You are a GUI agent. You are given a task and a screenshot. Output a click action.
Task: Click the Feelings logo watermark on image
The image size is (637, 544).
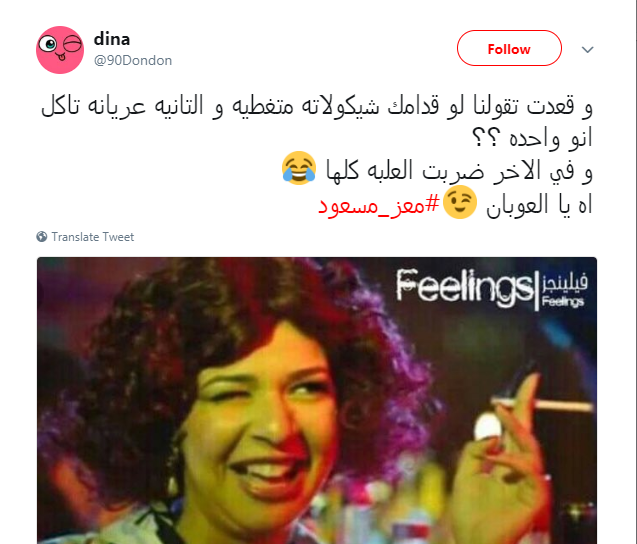pos(464,288)
